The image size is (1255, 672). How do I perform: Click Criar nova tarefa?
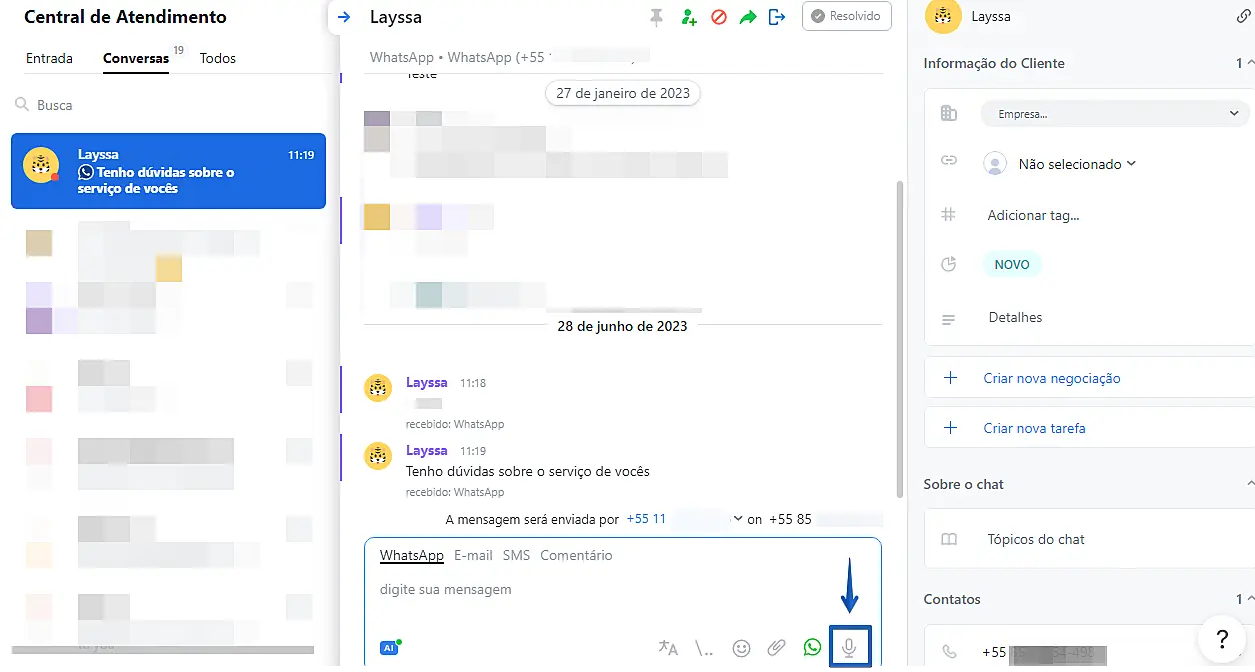[1034, 428]
